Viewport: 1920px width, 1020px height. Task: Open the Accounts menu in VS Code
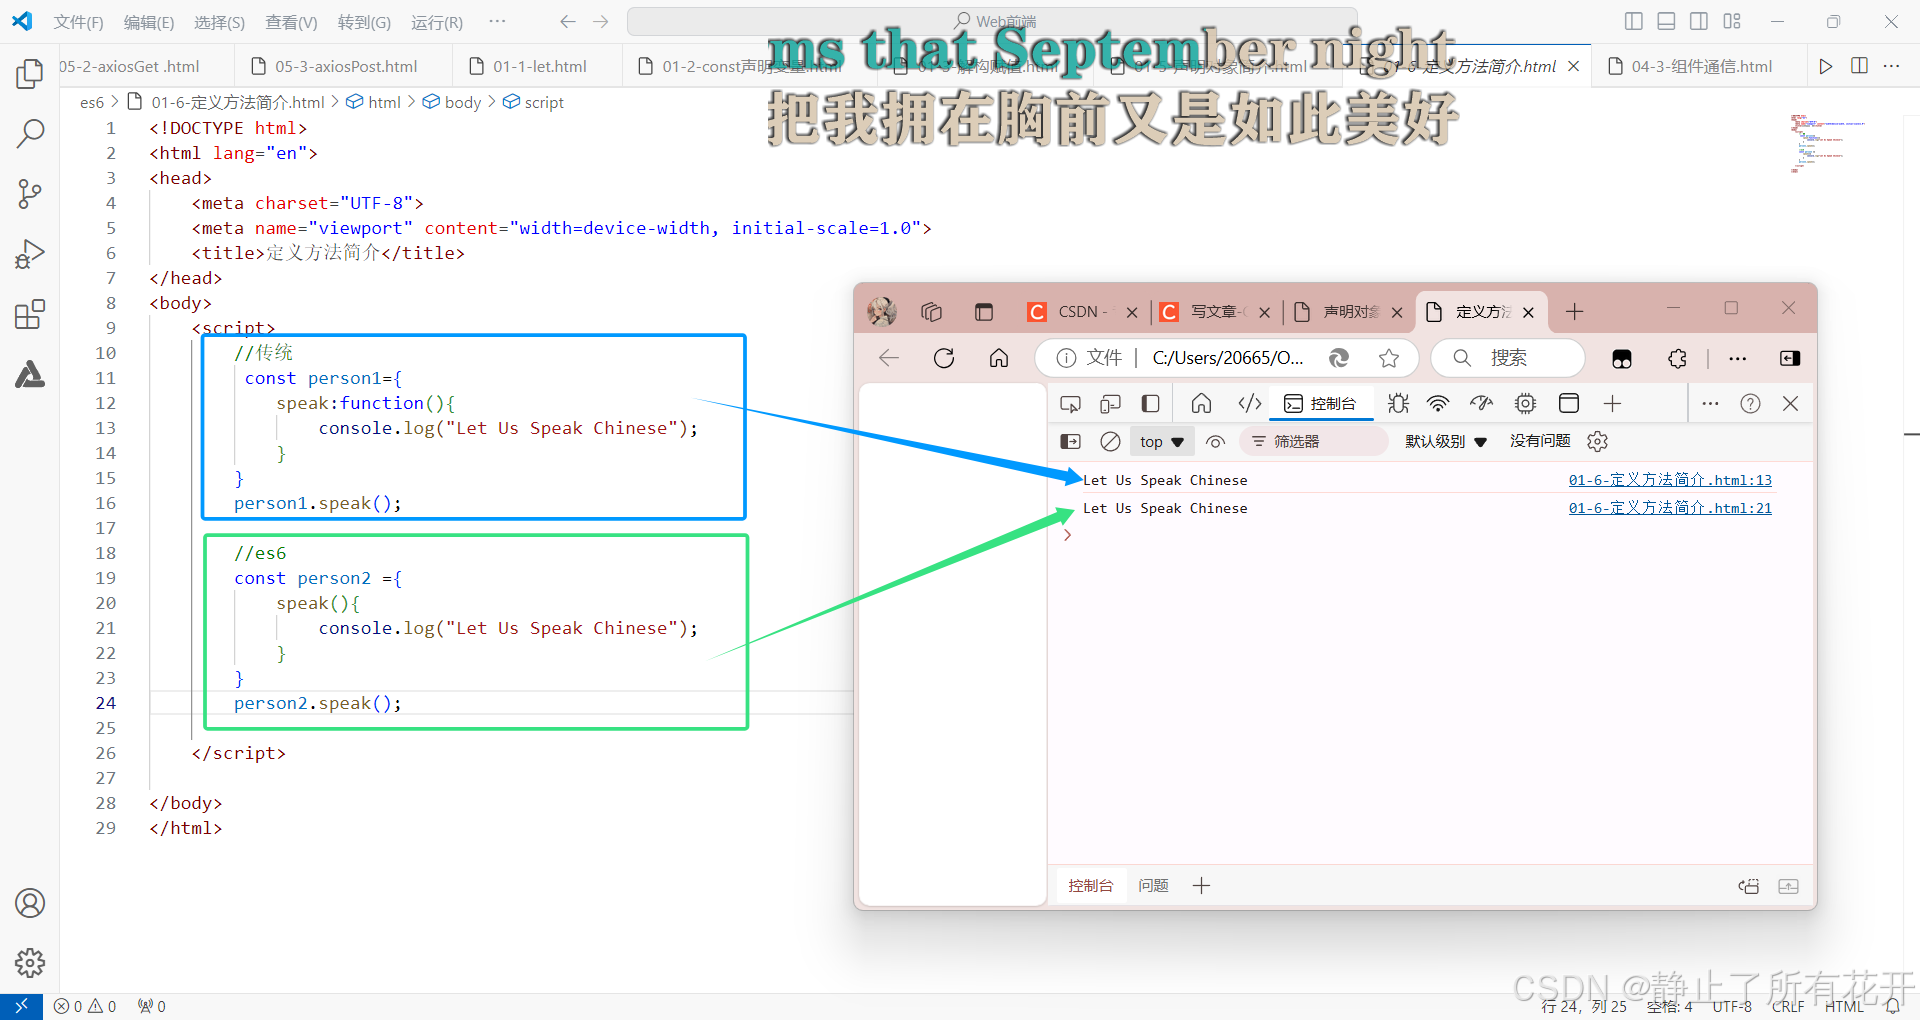pyautogui.click(x=30, y=903)
